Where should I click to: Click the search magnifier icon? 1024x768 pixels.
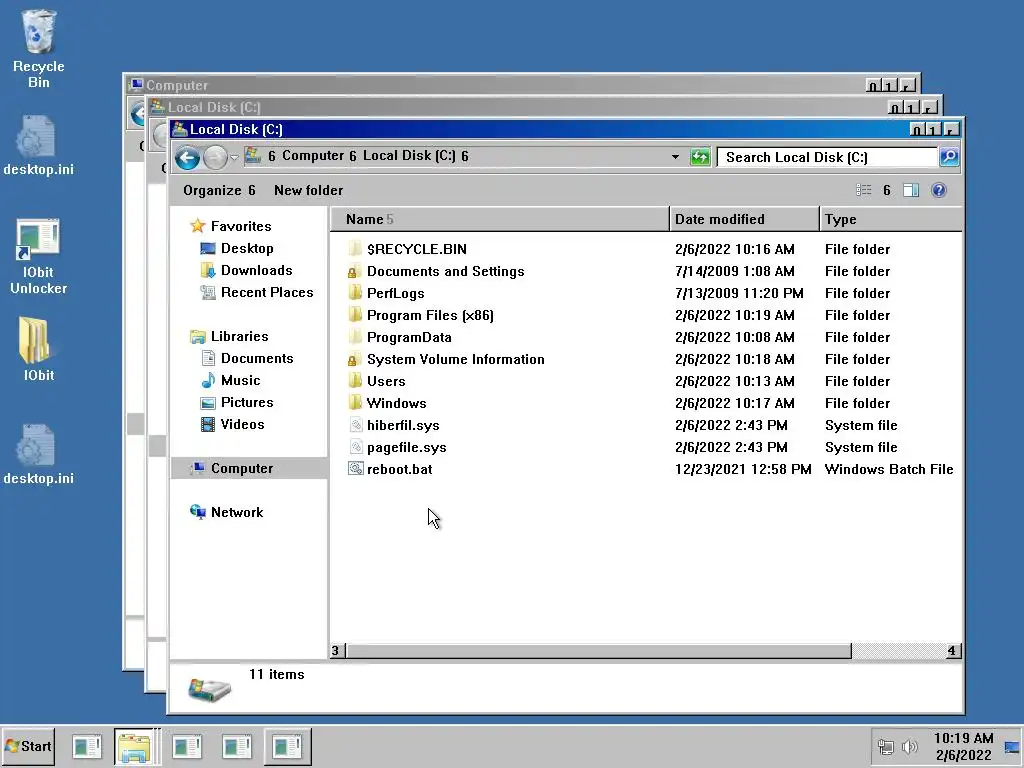[x=948, y=157]
